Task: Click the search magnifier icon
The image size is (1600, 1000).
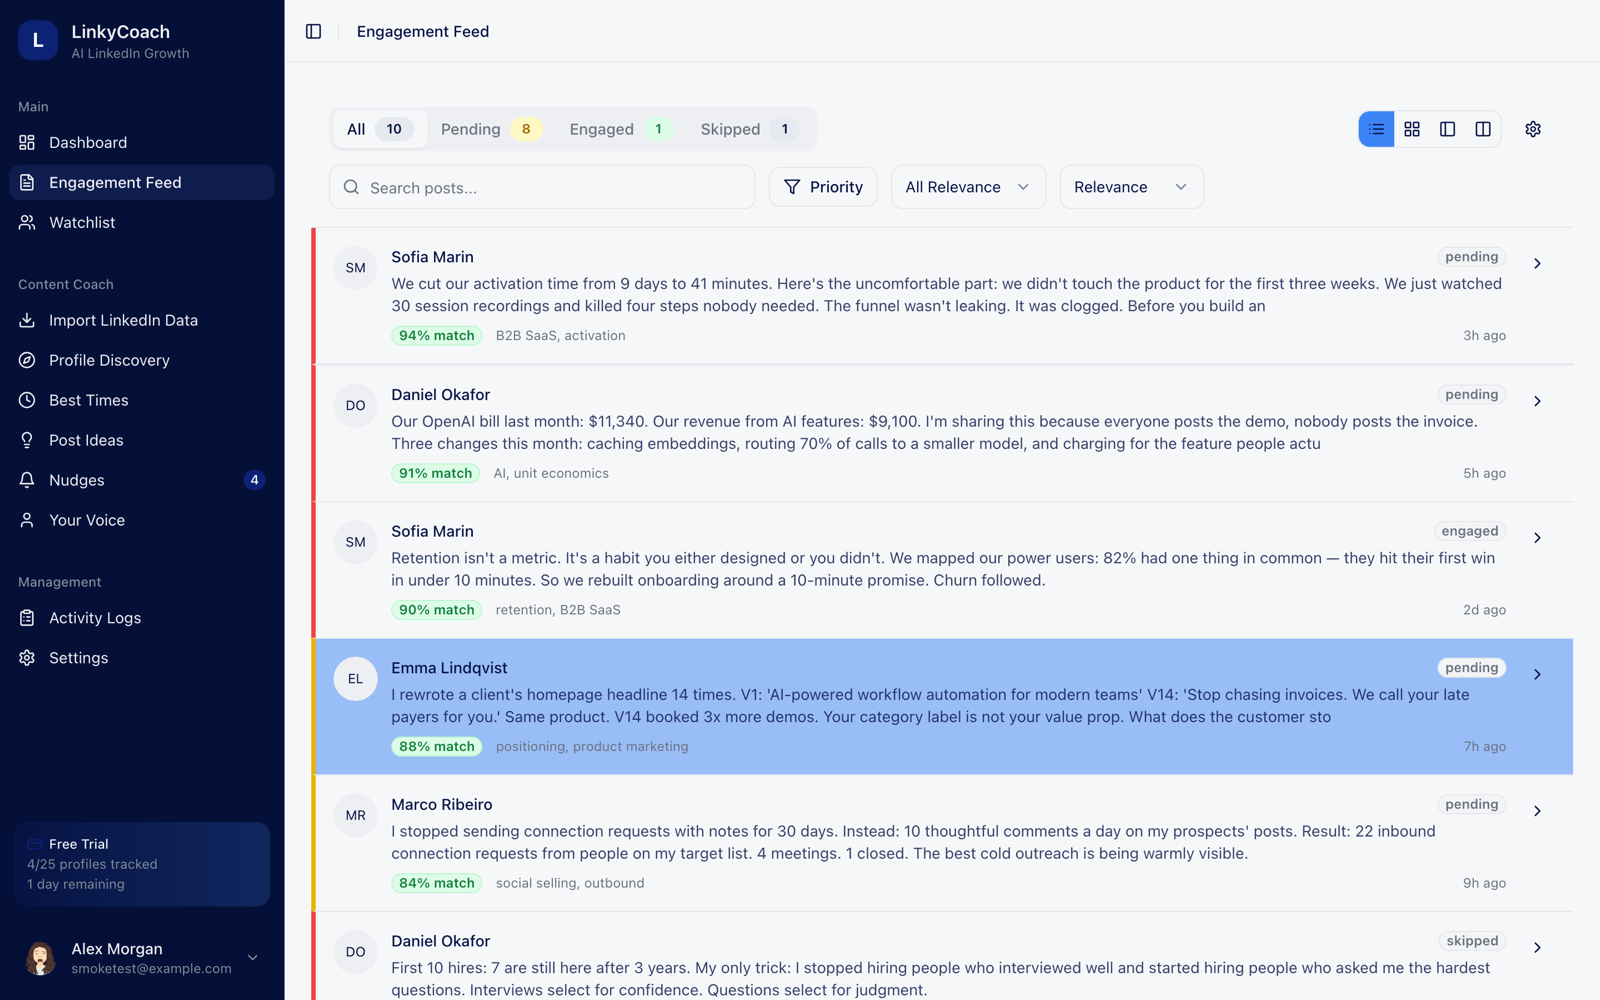Action: [x=351, y=187]
